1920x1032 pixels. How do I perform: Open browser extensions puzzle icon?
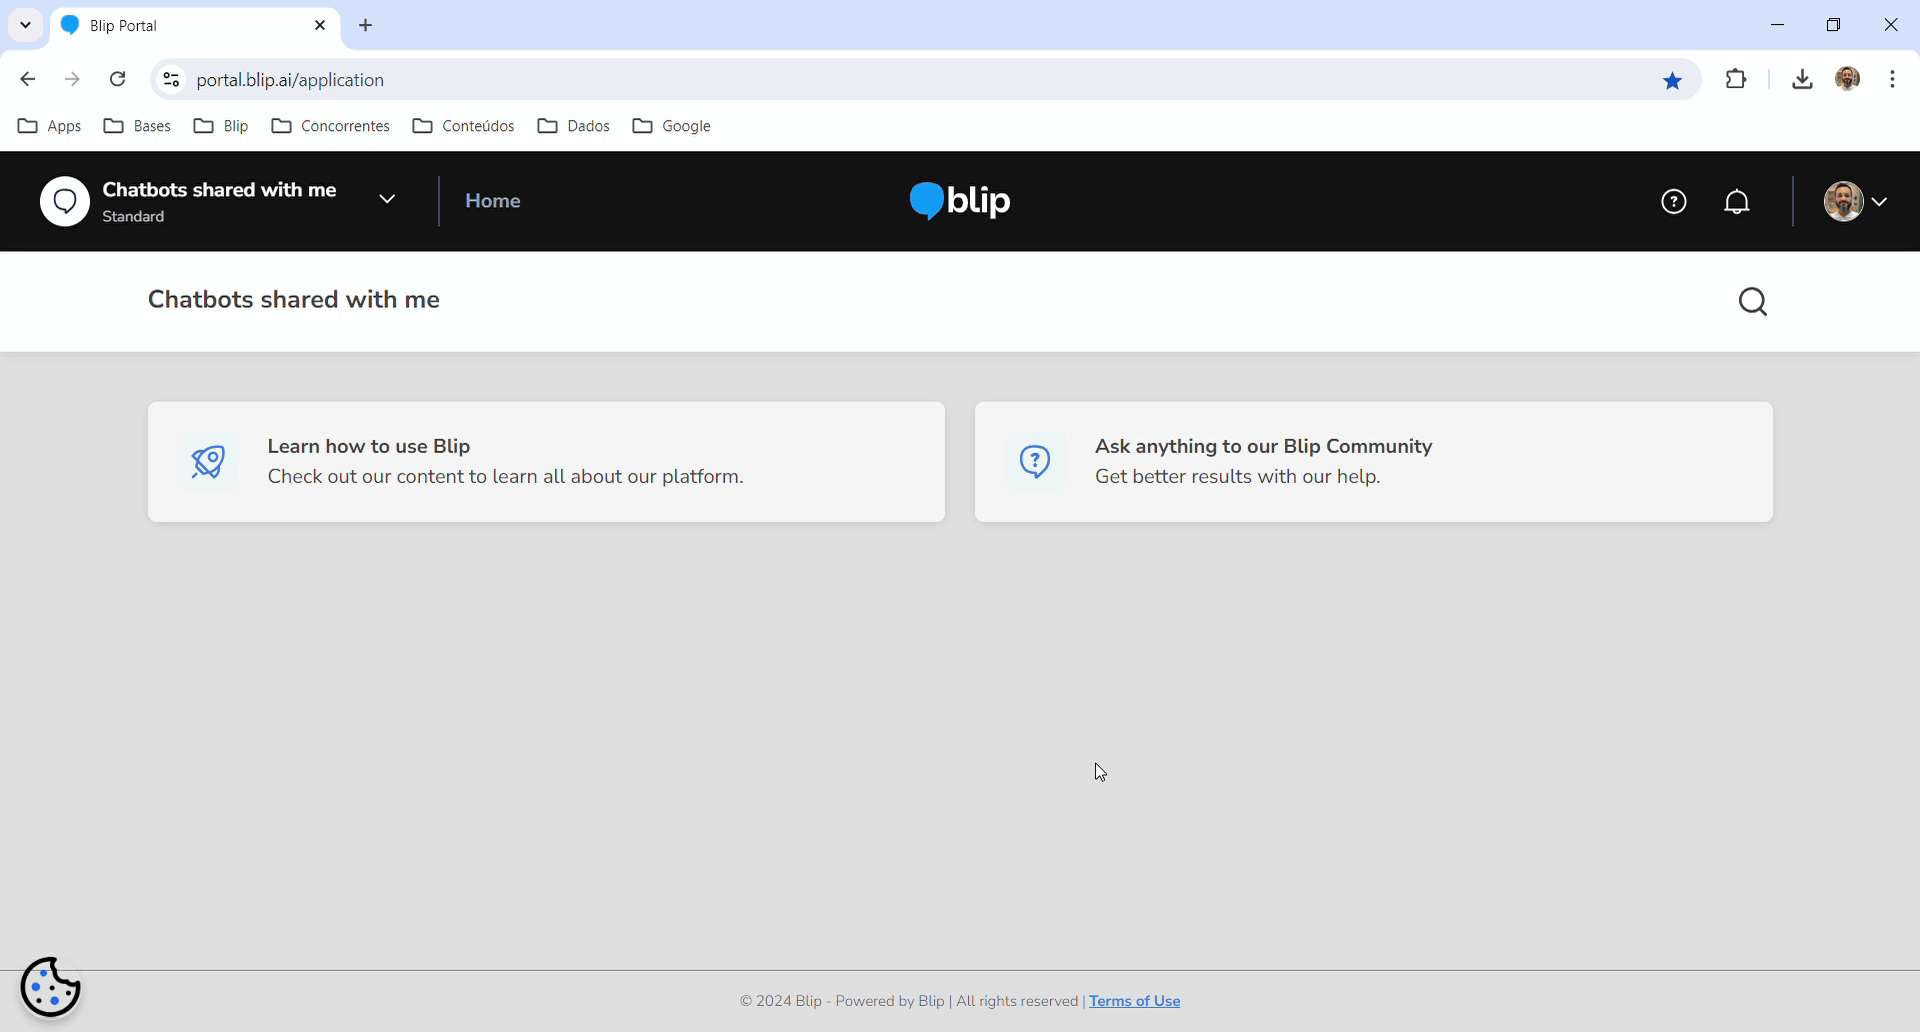point(1736,79)
